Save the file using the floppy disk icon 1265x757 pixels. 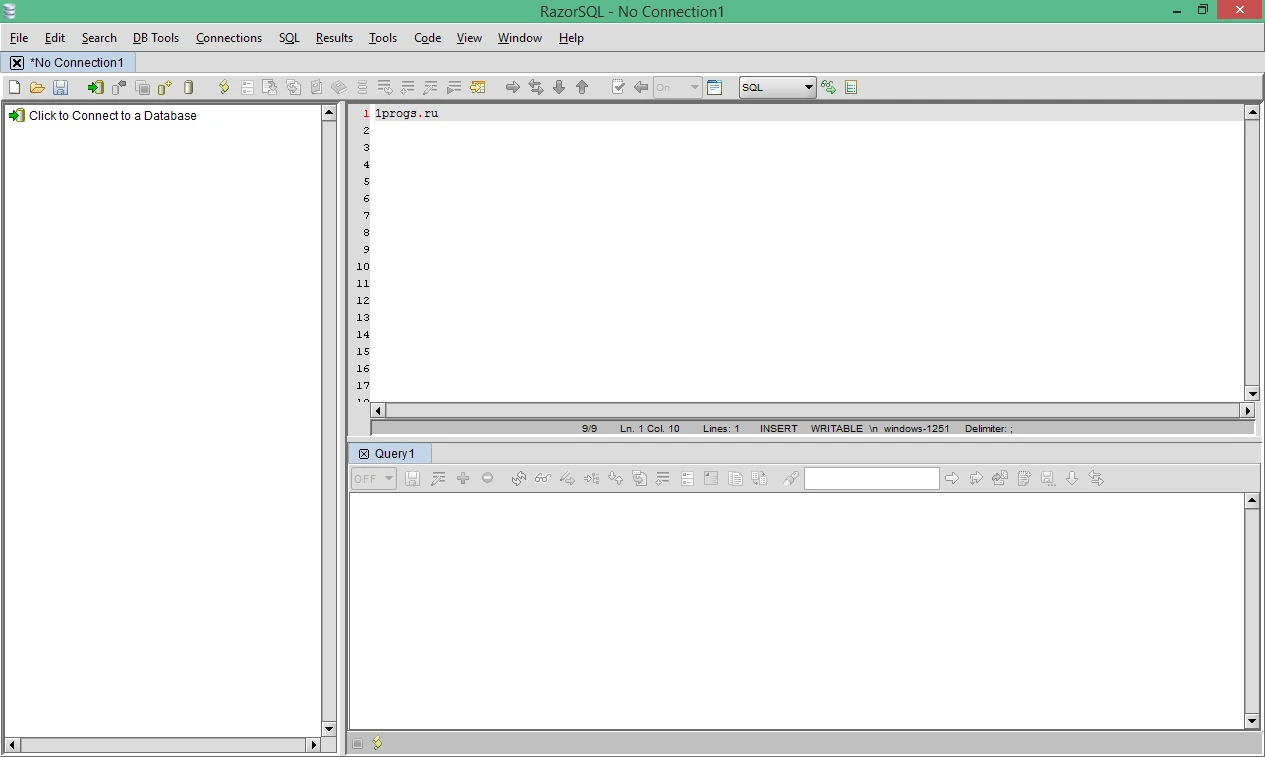[60, 87]
